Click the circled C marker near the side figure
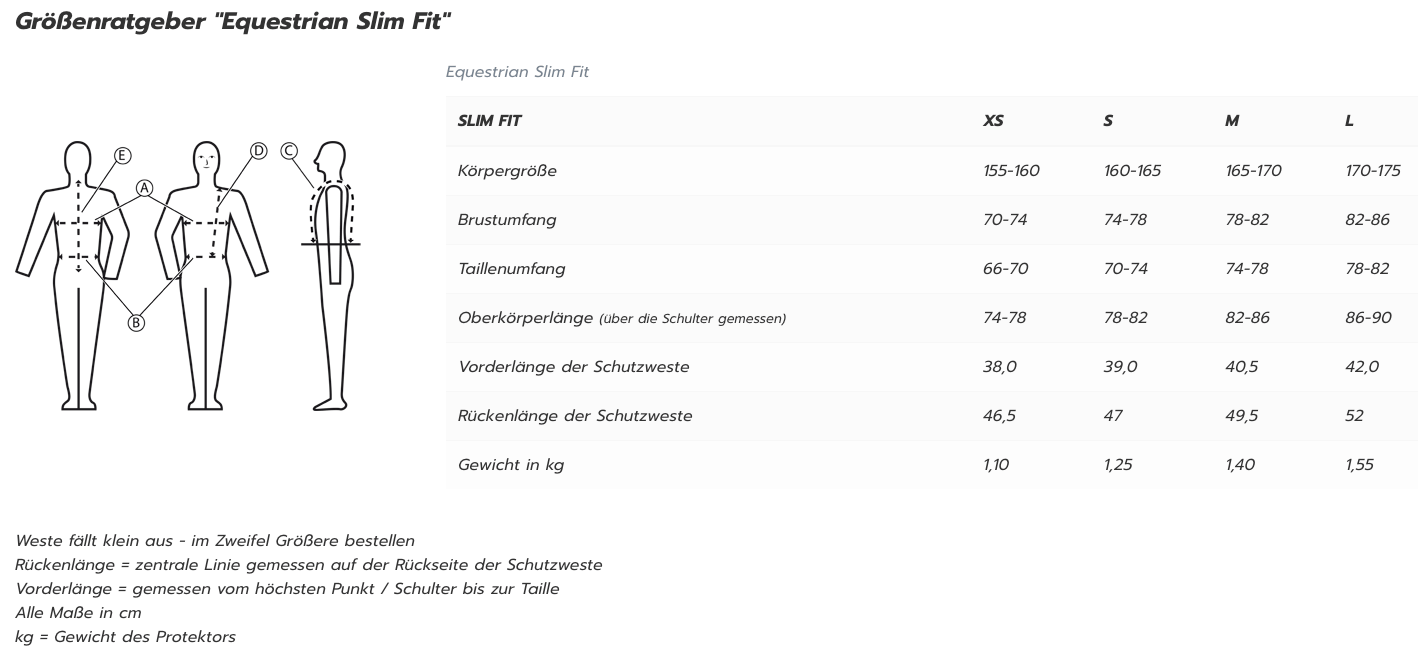 click(289, 151)
